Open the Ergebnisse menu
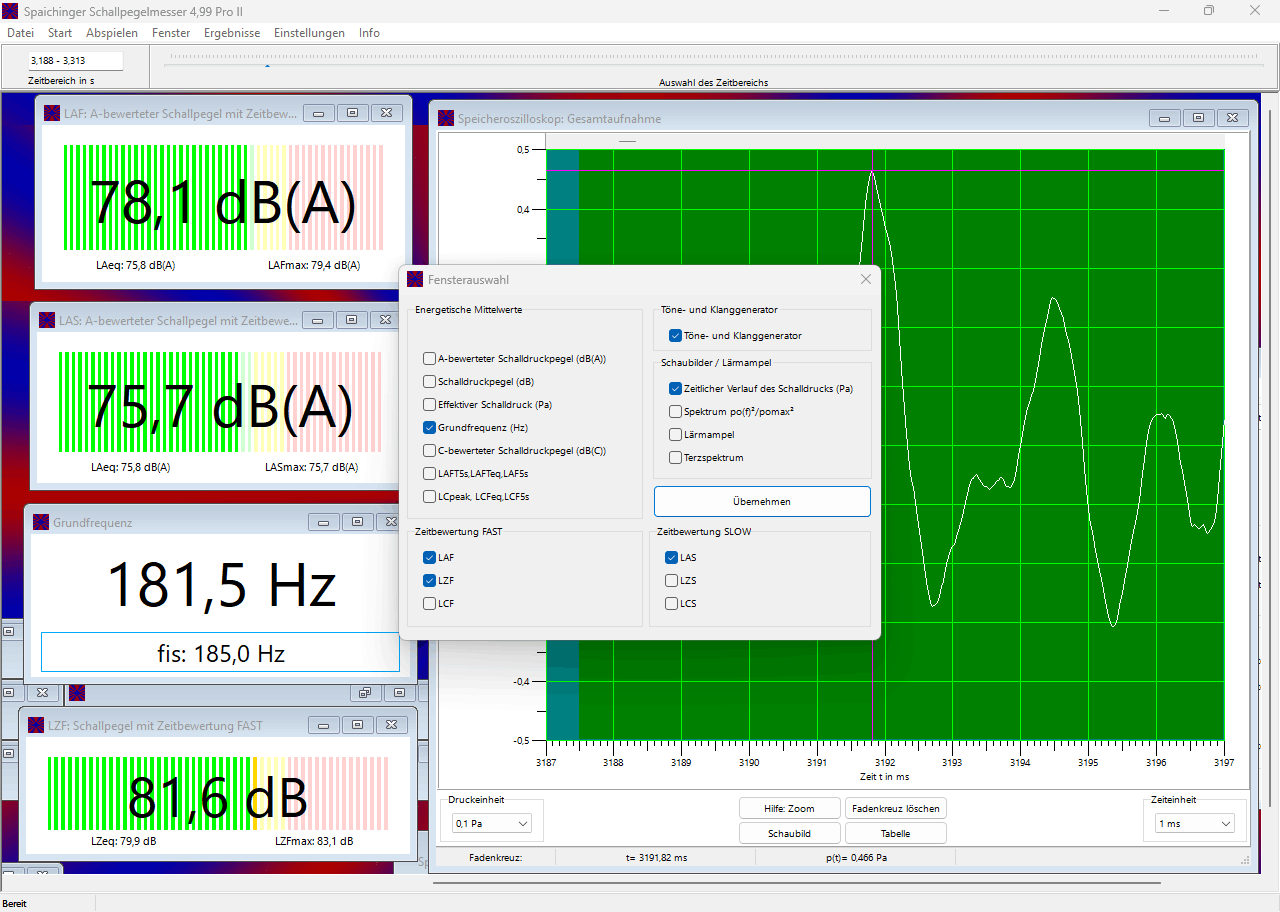The image size is (1280, 912). click(231, 33)
